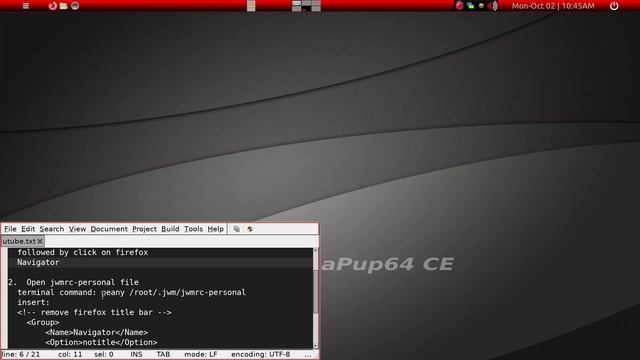Click the 'Open jwmrc-personal file' line
Image resolution: width=640 pixels, height=360 pixels.
click(x=82, y=282)
